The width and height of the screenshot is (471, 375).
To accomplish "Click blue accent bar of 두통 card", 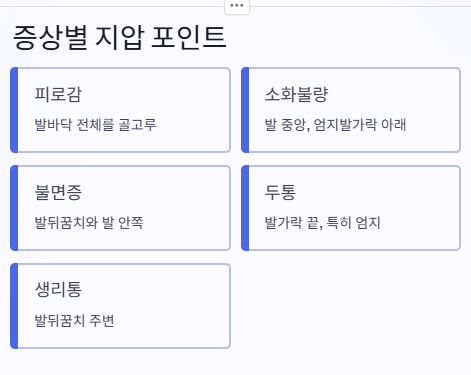I will click(245, 208).
